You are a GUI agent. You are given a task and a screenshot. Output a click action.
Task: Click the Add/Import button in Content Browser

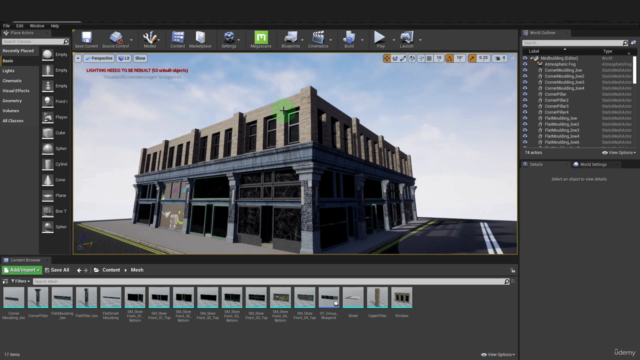point(22,270)
